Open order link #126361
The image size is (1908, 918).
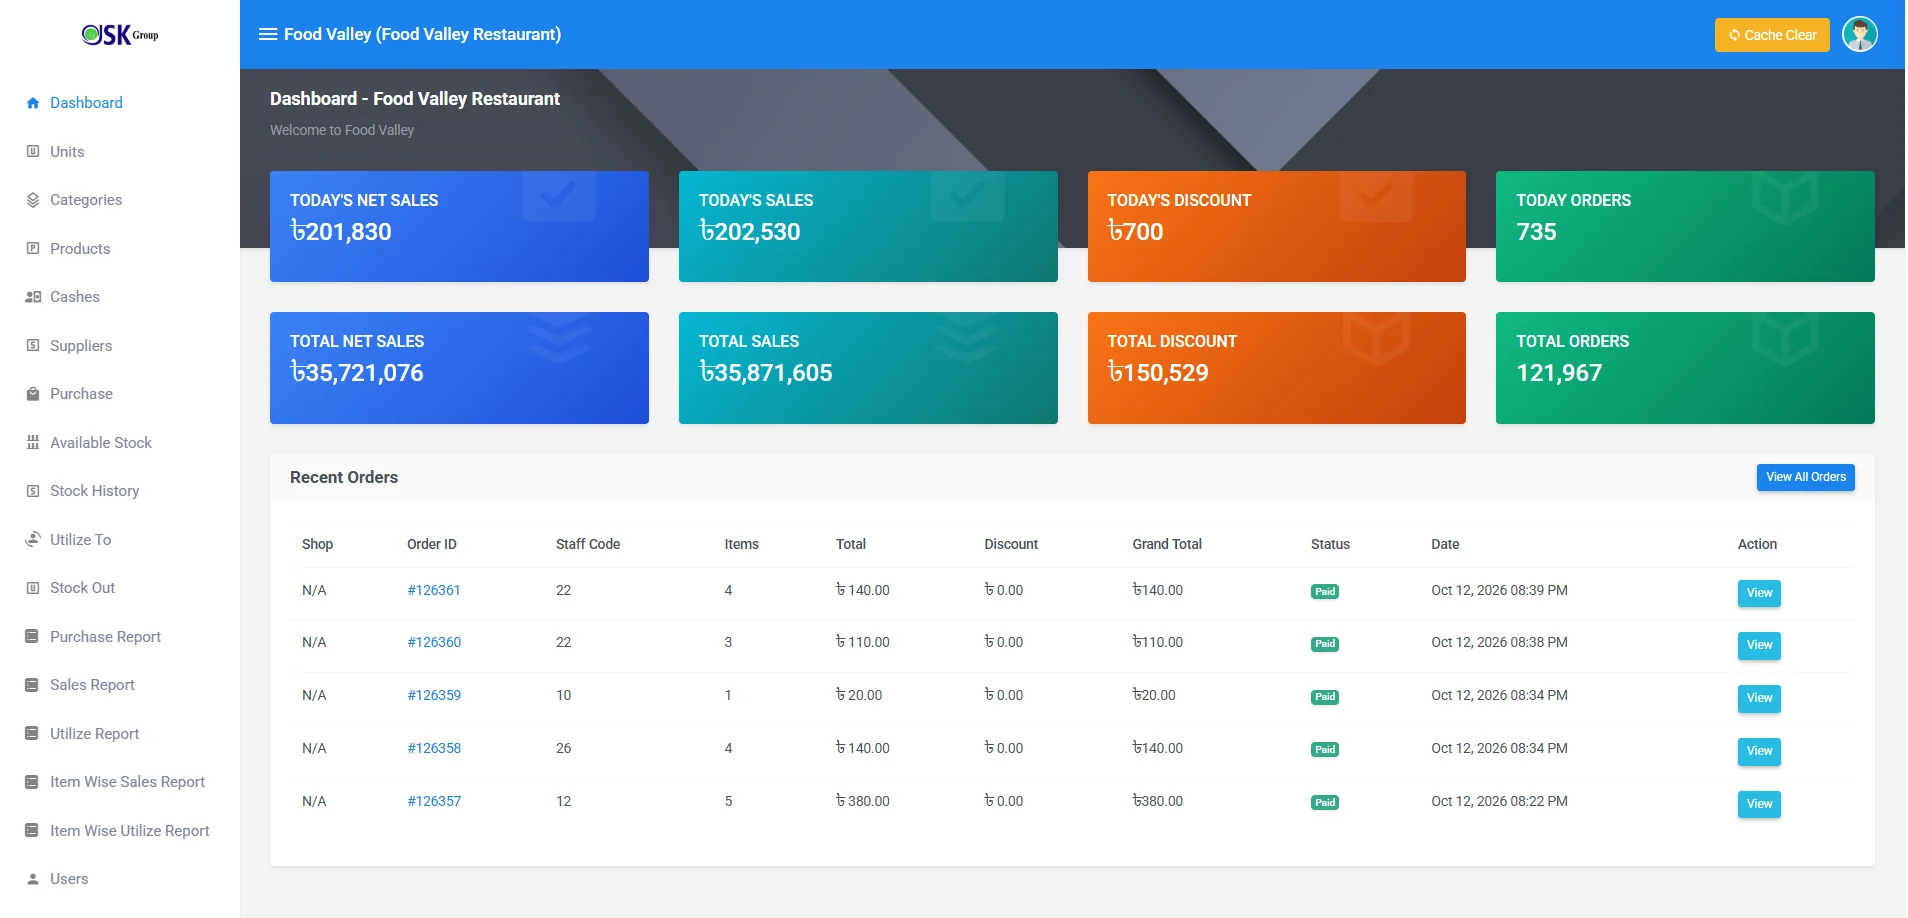point(434,590)
